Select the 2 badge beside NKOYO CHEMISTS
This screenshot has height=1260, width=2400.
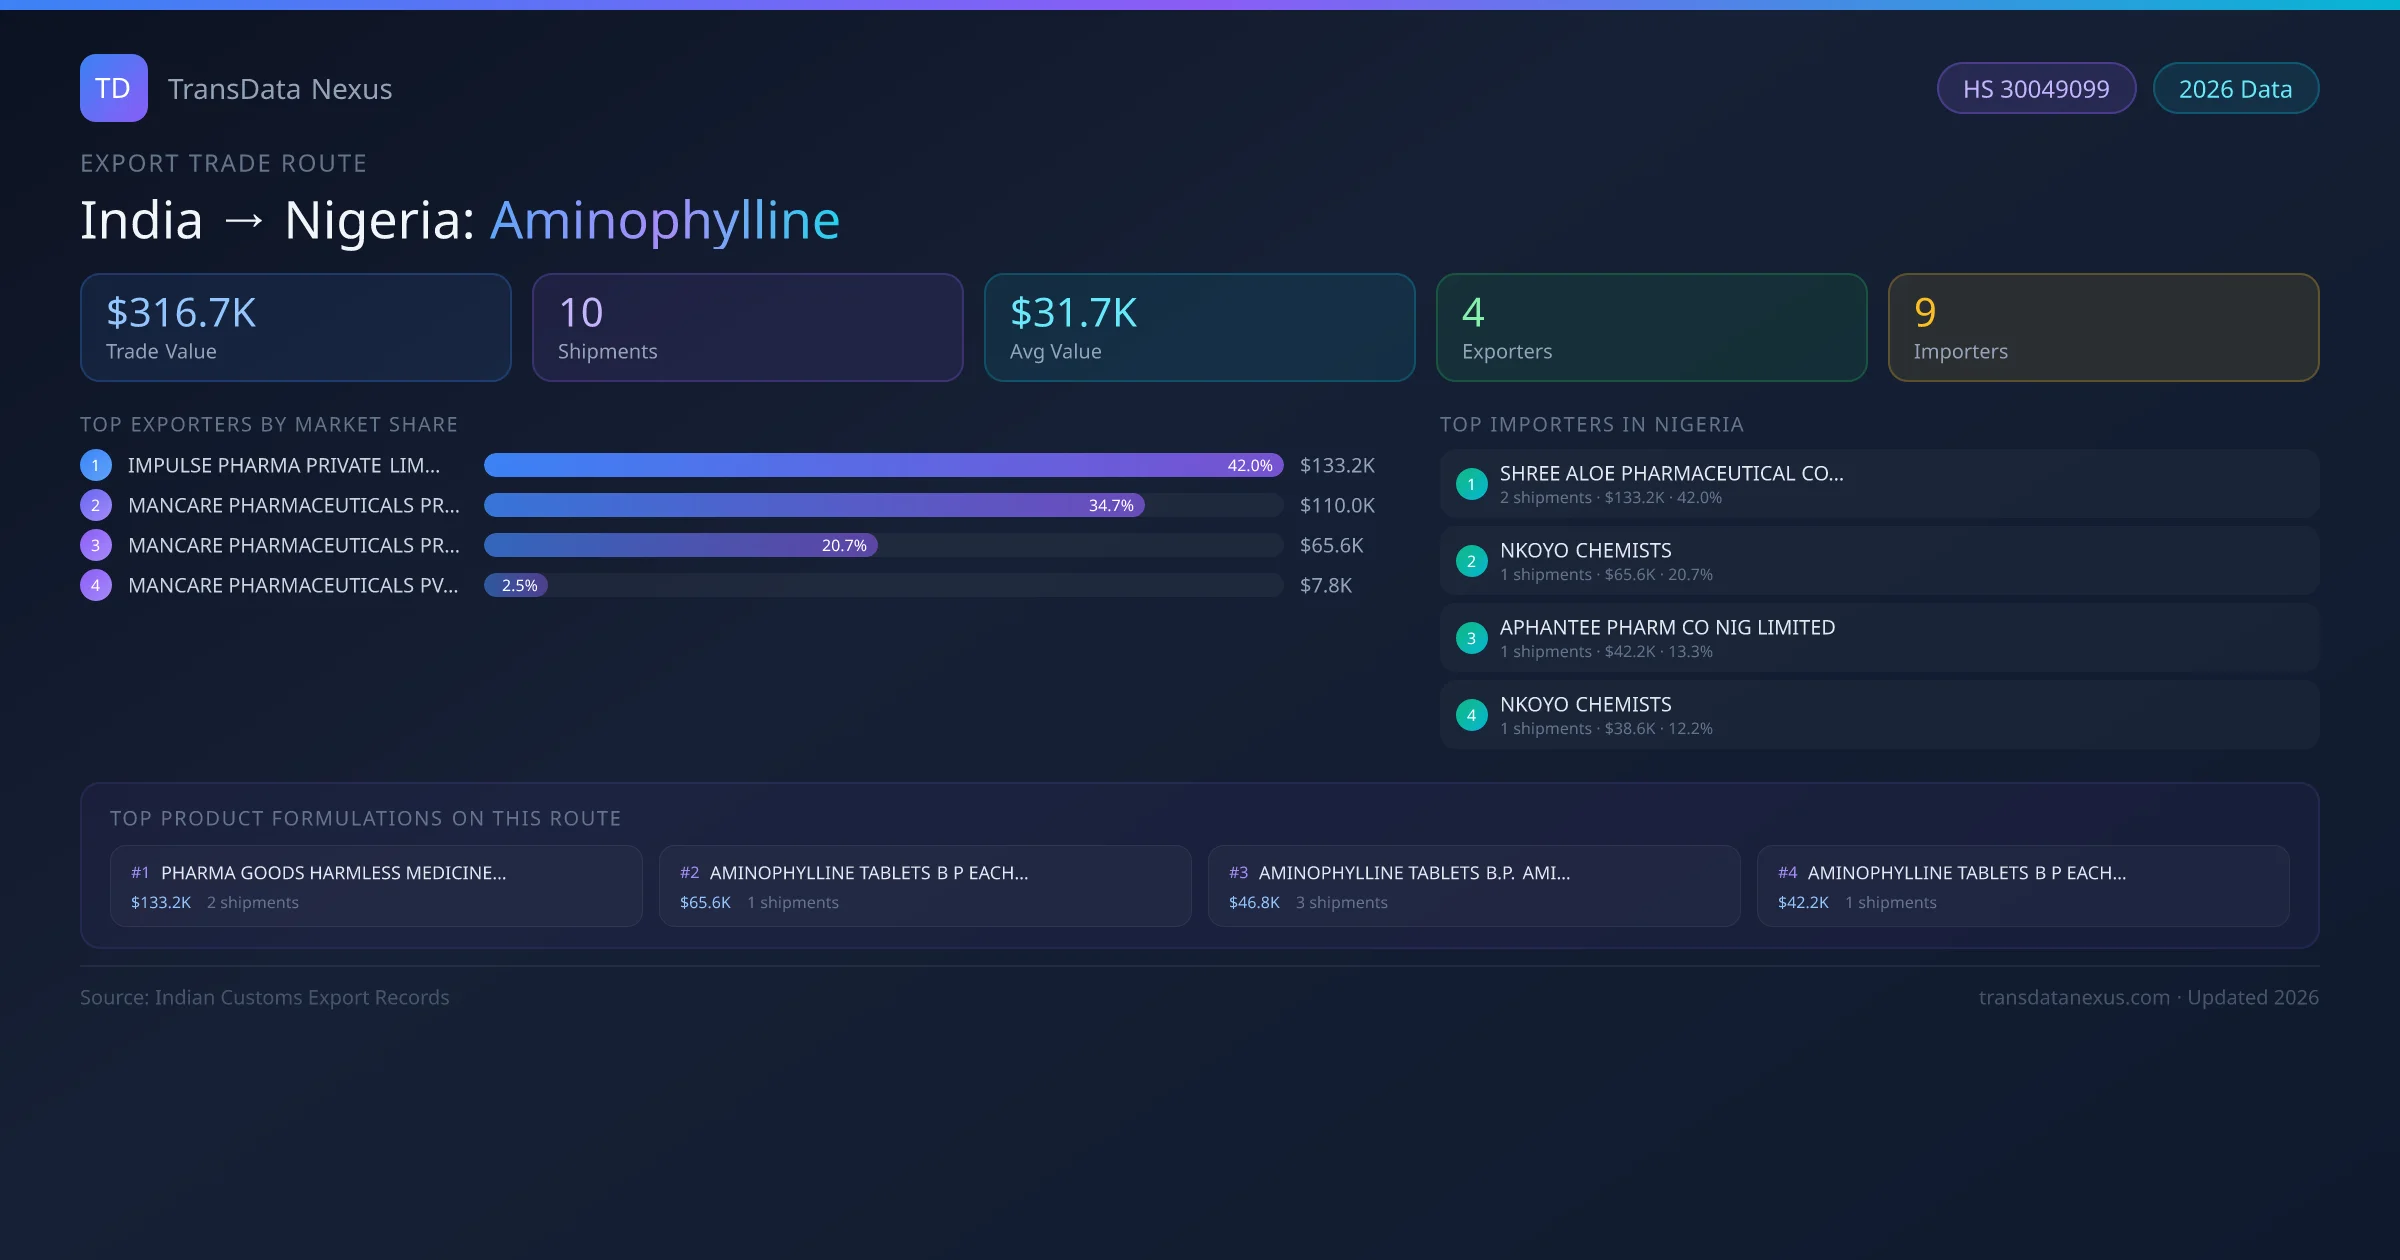pos(1471,560)
